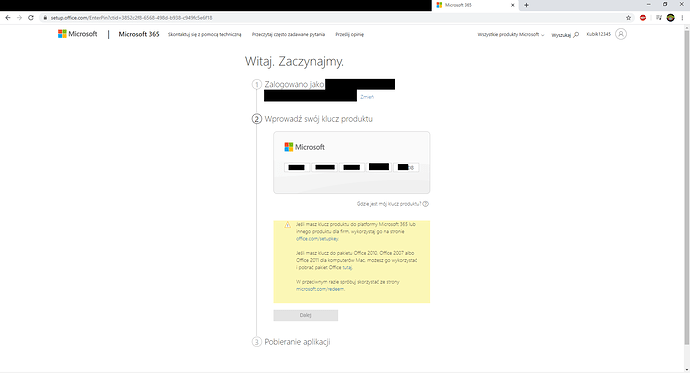Click the Zmień link

pos(367,97)
